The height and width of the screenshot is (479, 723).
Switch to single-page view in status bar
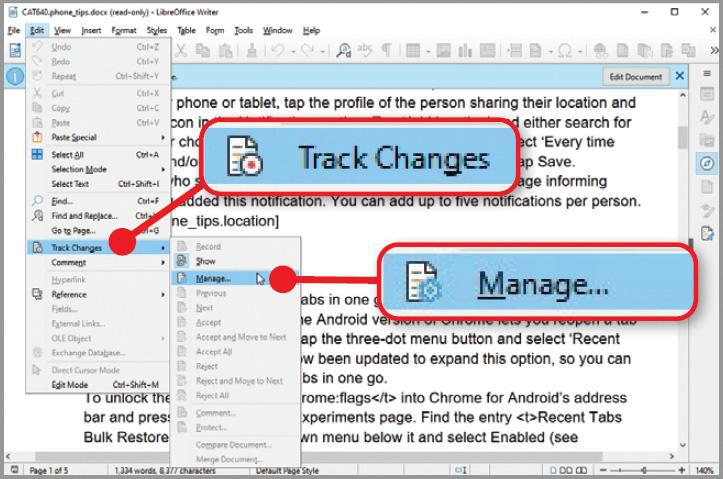[553, 470]
